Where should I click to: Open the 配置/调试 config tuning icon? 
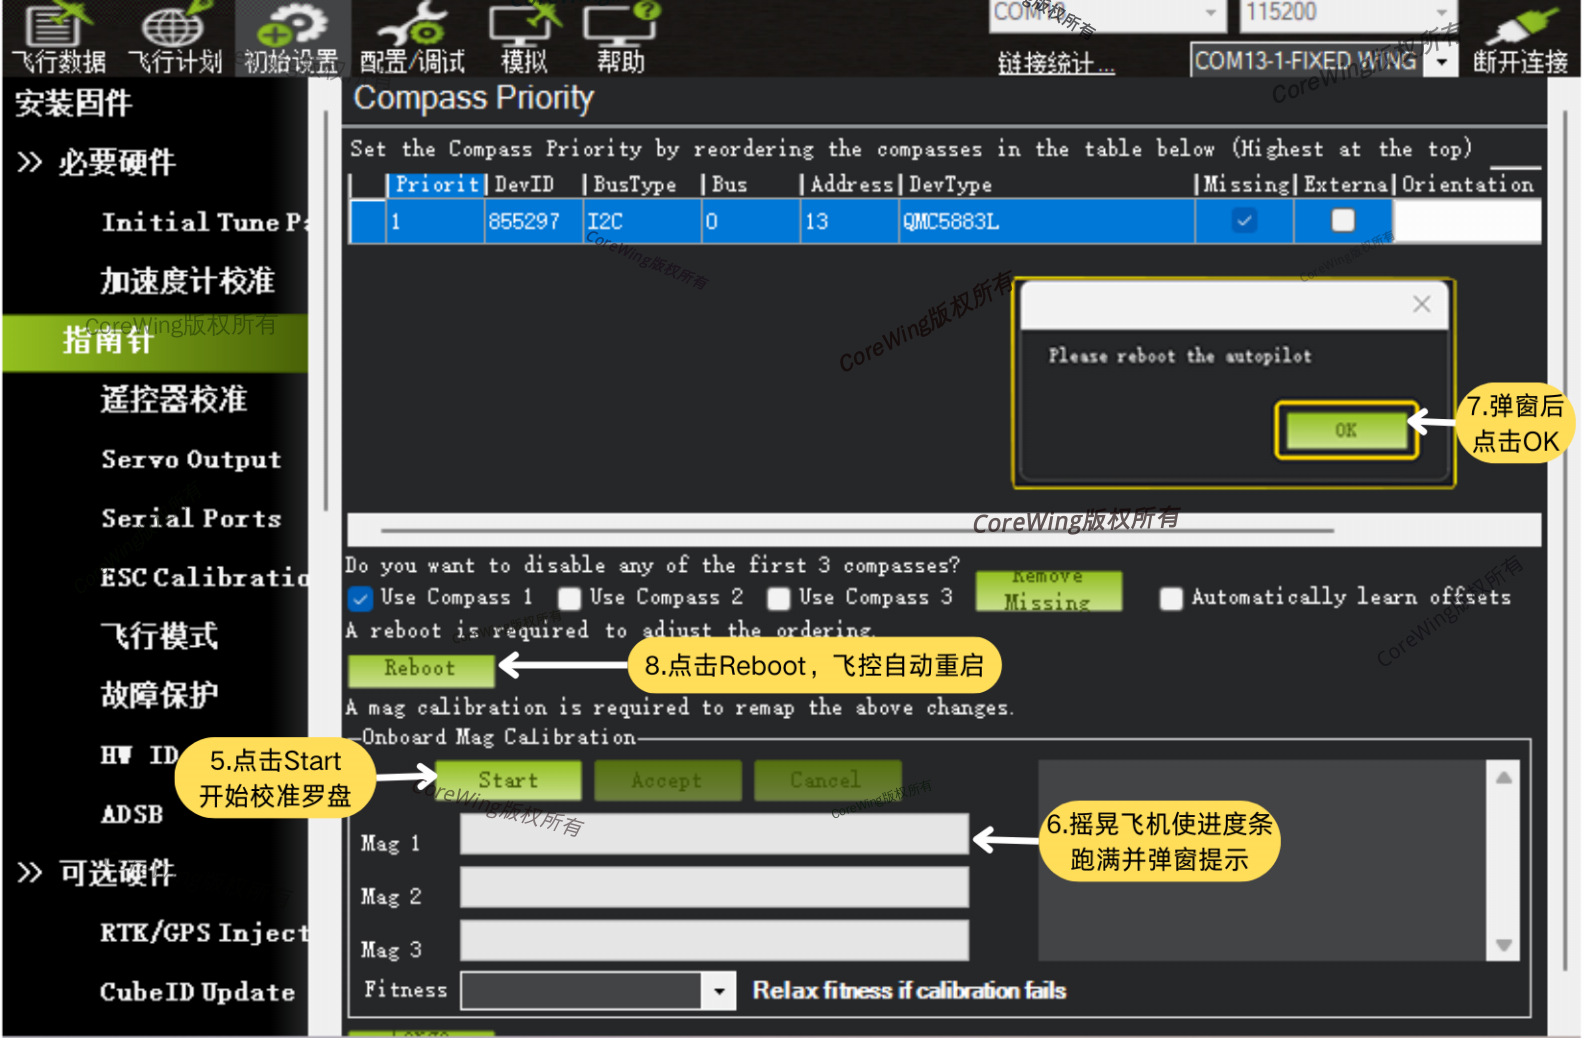coord(412,38)
